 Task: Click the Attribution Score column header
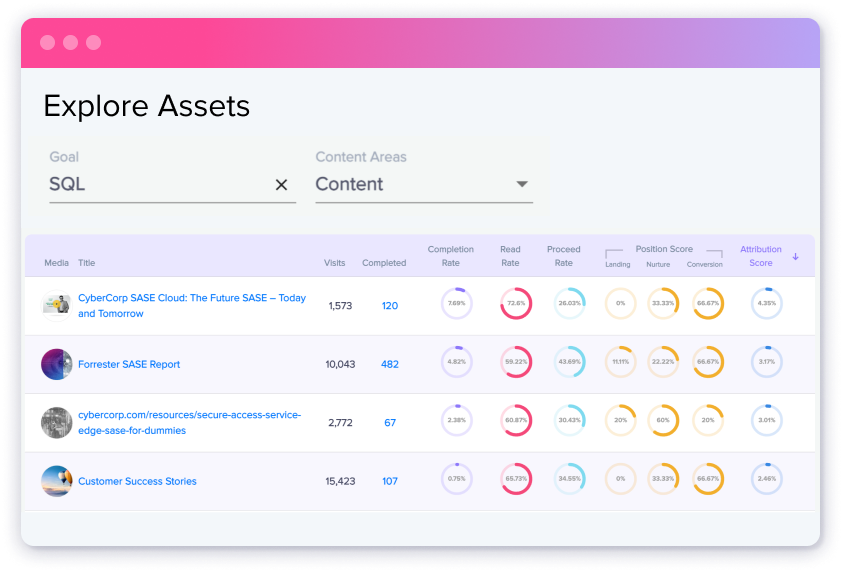(x=761, y=256)
